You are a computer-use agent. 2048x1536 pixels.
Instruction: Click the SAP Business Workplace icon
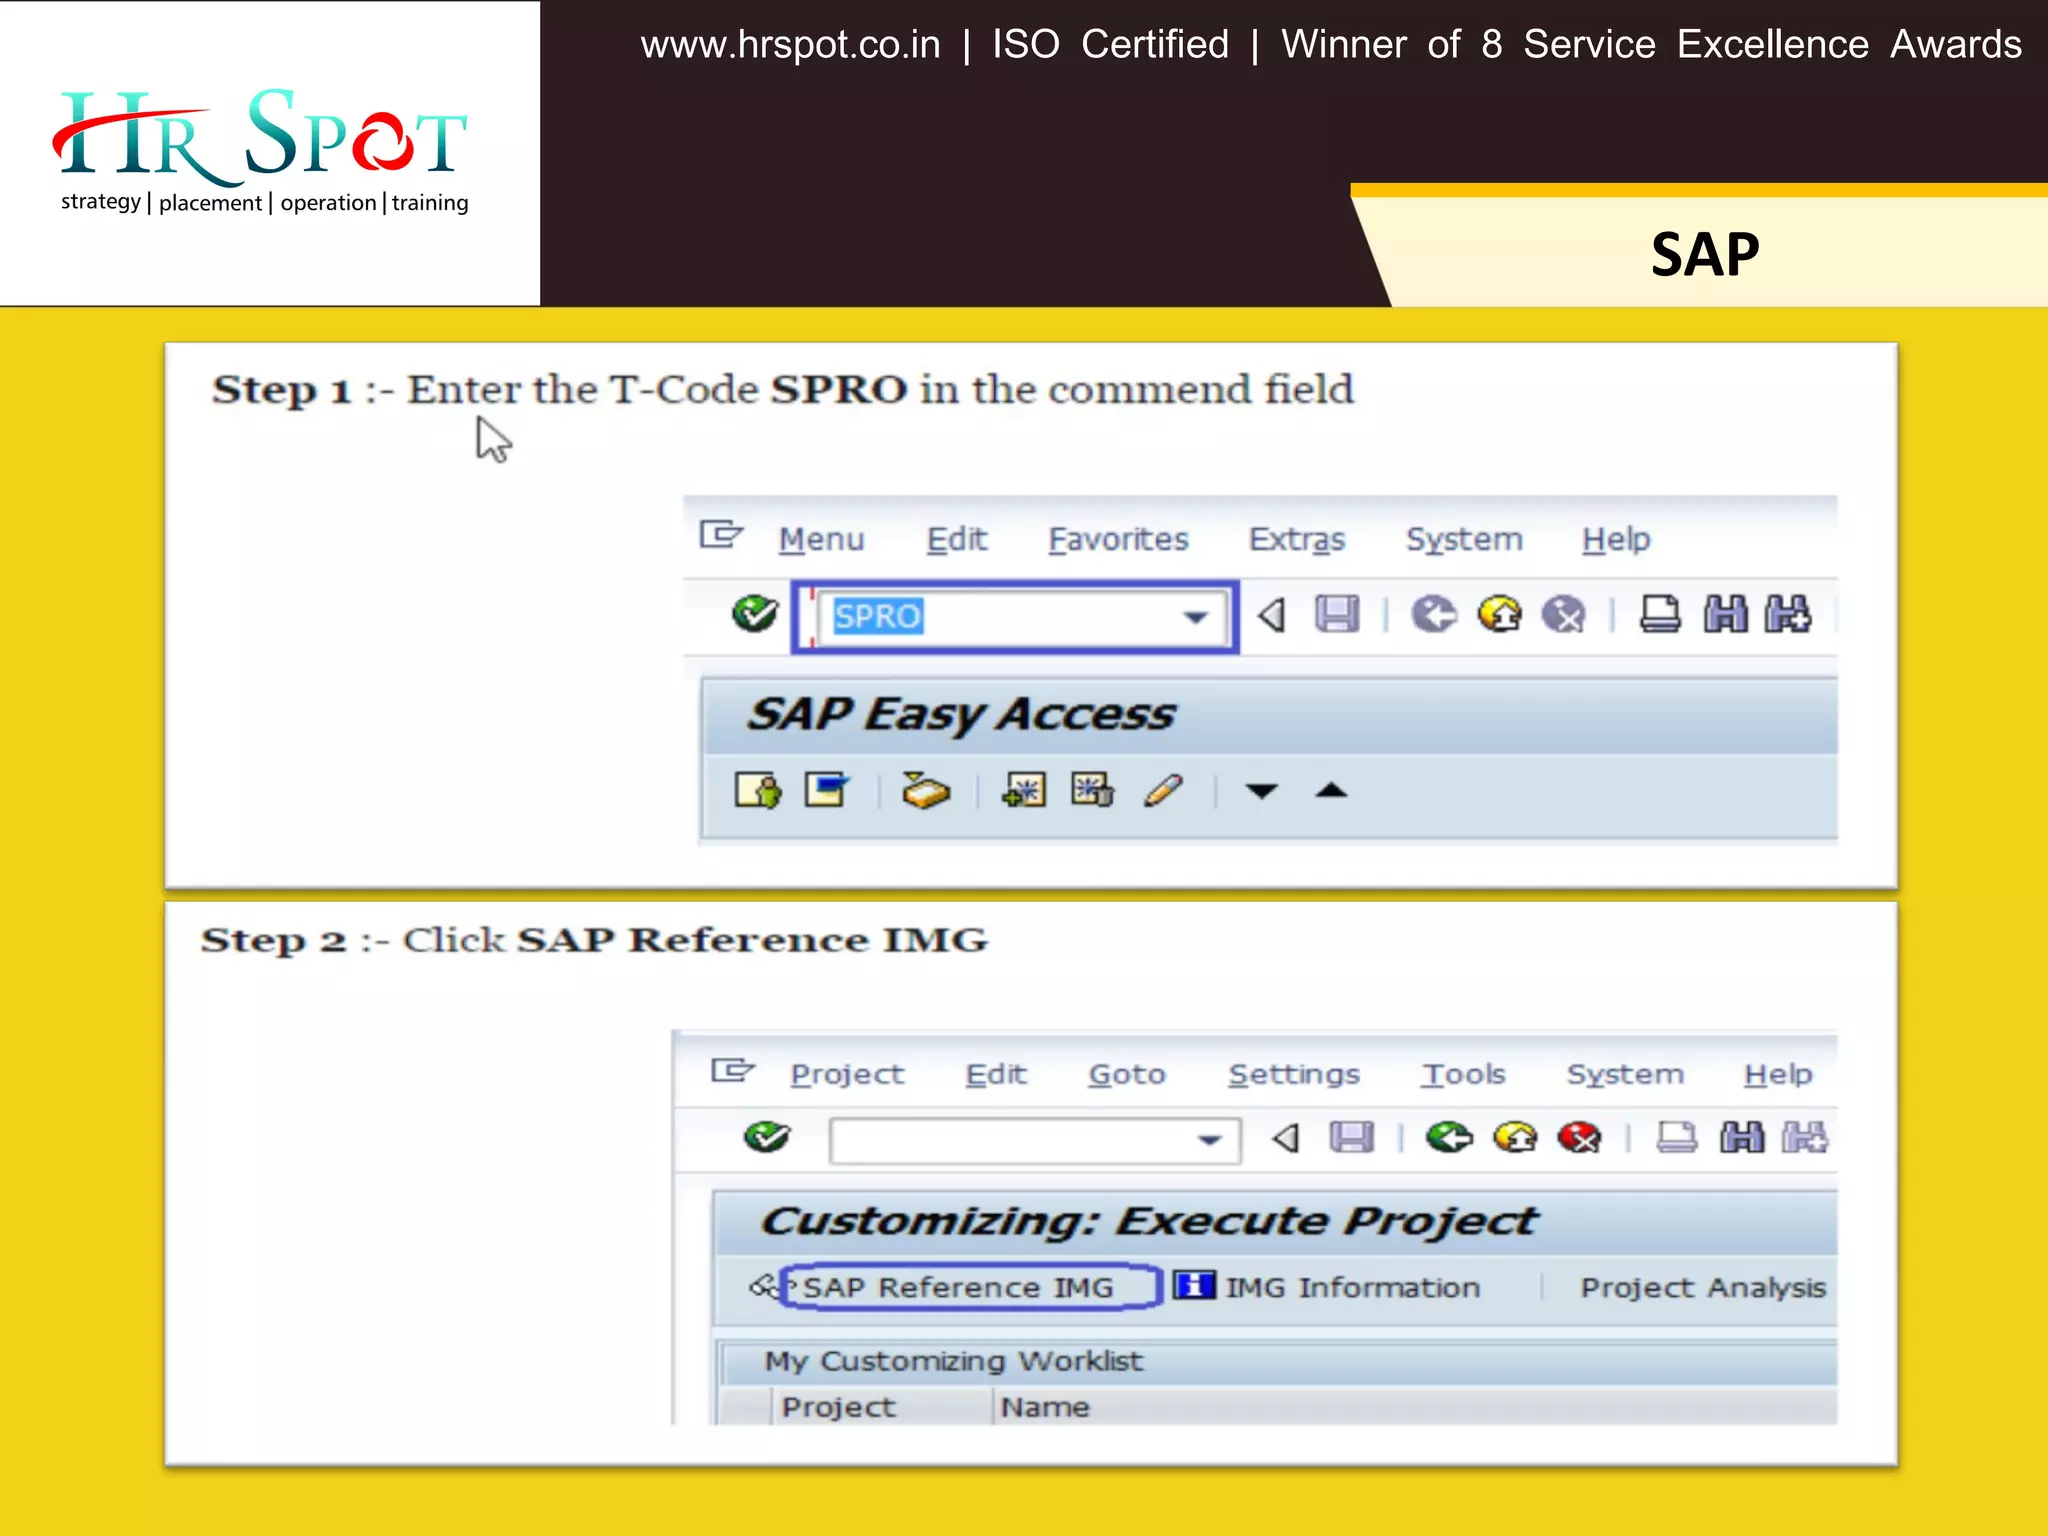click(x=925, y=790)
